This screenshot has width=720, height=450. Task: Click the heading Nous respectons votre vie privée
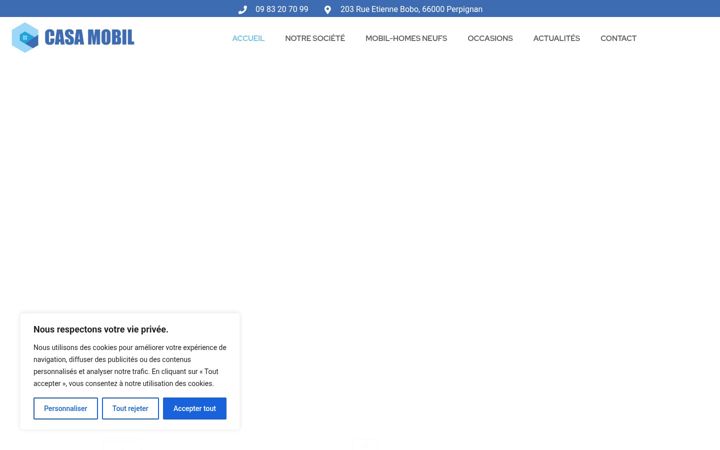coord(101,329)
